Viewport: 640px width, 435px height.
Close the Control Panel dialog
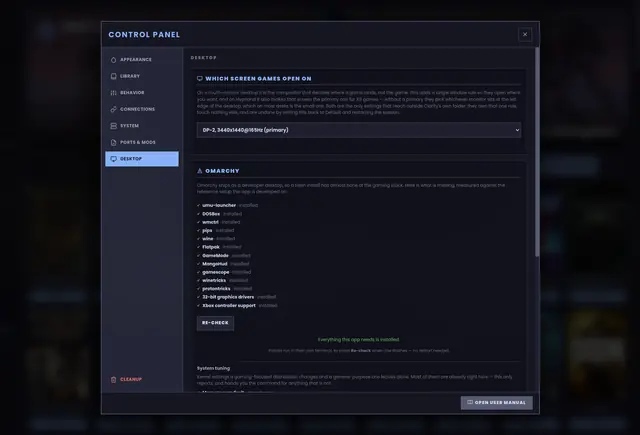coord(525,34)
